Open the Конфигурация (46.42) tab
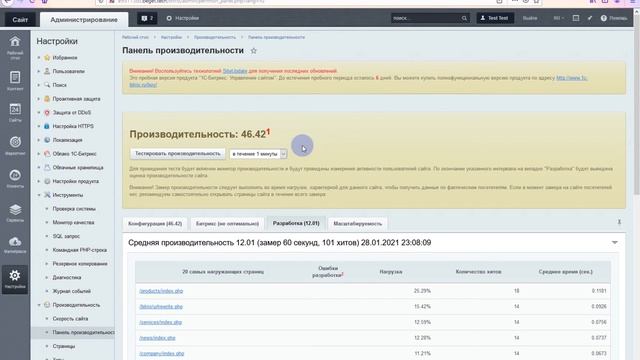The image size is (640, 360). 155,224
